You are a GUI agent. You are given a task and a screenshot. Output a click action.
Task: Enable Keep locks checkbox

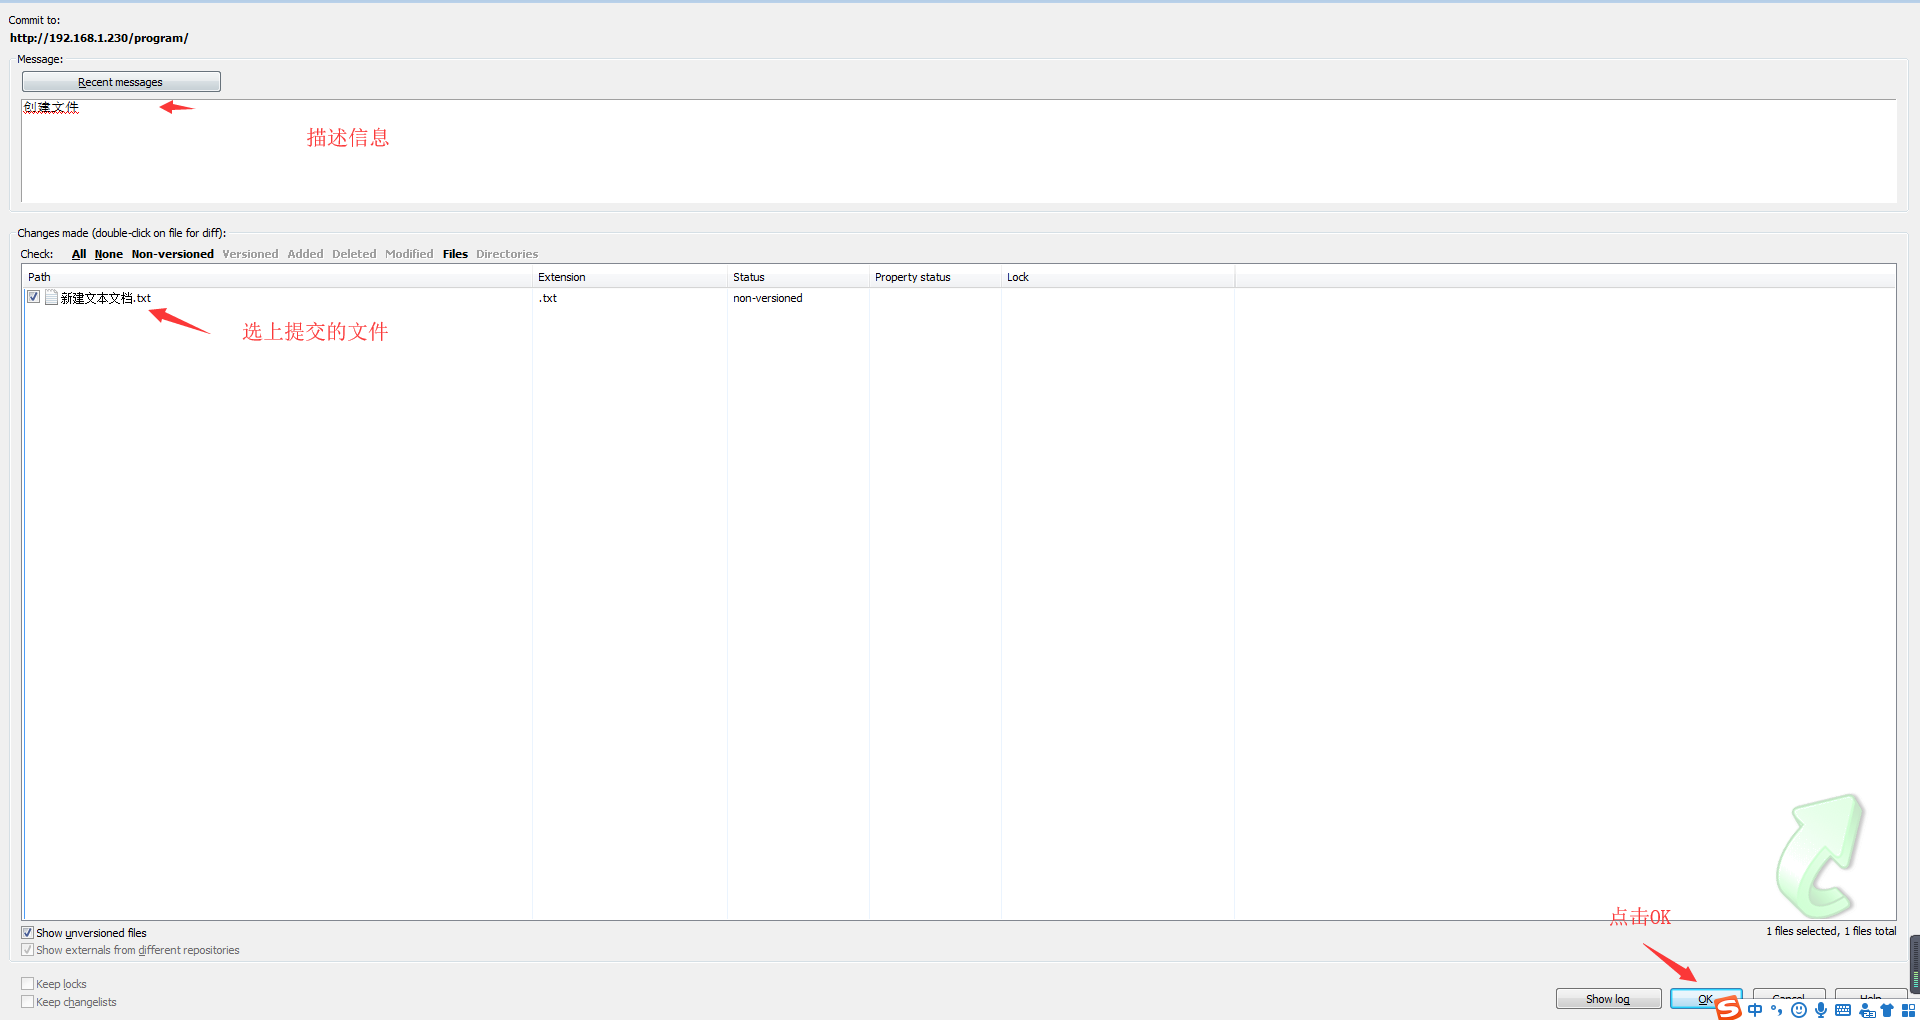(x=28, y=984)
